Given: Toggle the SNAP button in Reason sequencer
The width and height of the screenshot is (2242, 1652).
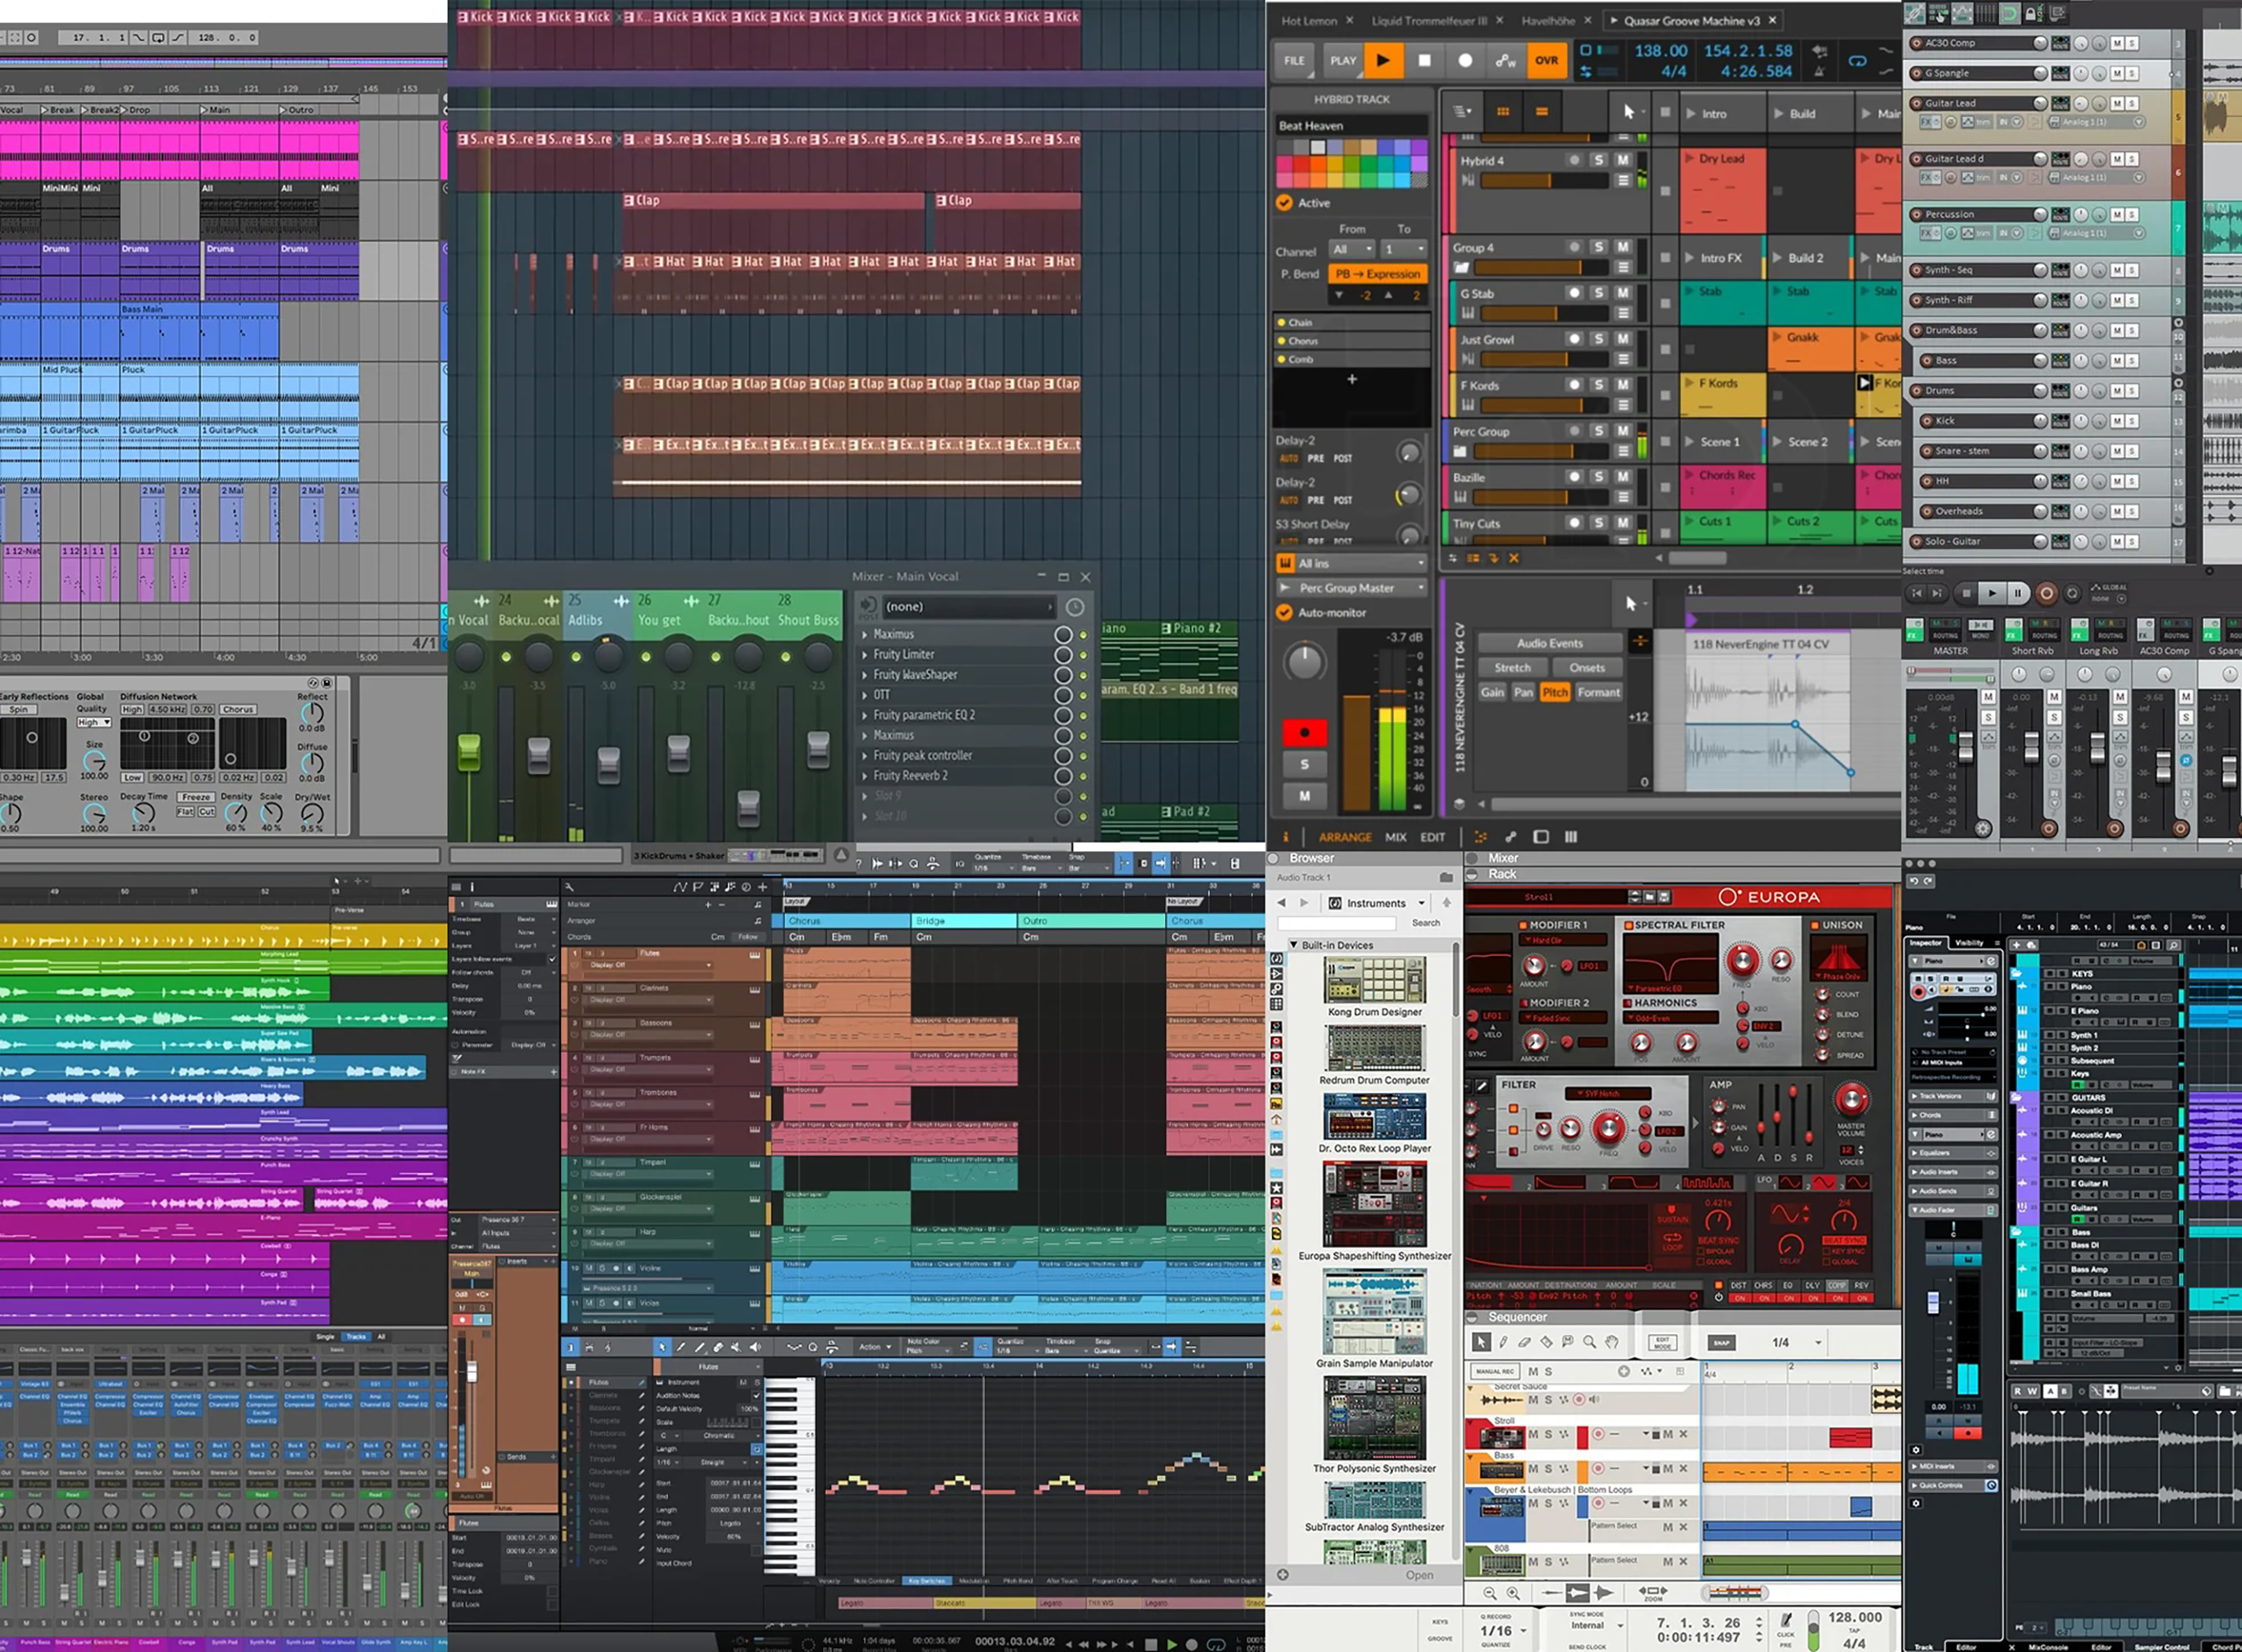Looking at the screenshot, I should 1721,1343.
